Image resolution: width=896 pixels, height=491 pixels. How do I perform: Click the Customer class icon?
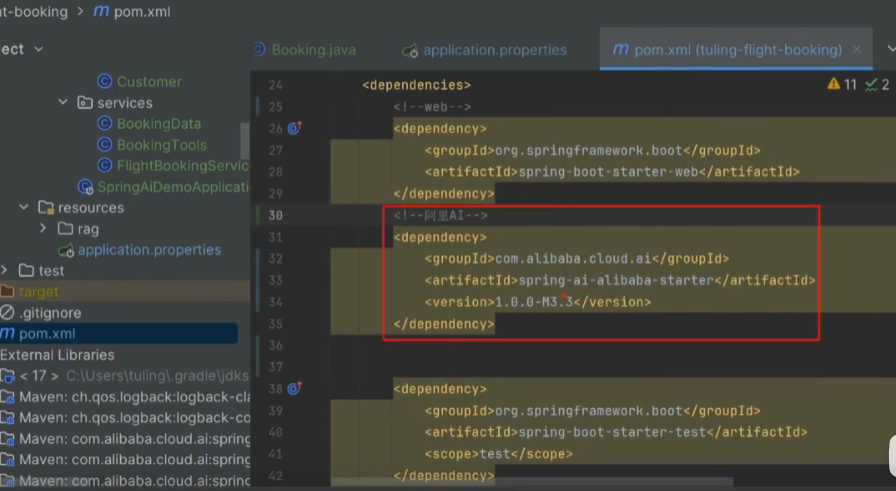pyautogui.click(x=105, y=81)
